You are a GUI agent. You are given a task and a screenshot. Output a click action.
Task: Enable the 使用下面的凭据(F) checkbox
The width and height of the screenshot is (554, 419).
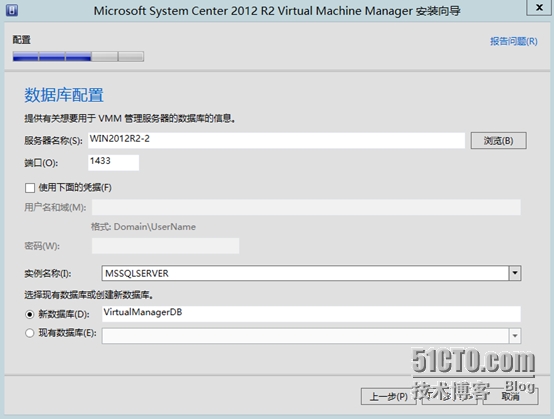pyautogui.click(x=30, y=188)
